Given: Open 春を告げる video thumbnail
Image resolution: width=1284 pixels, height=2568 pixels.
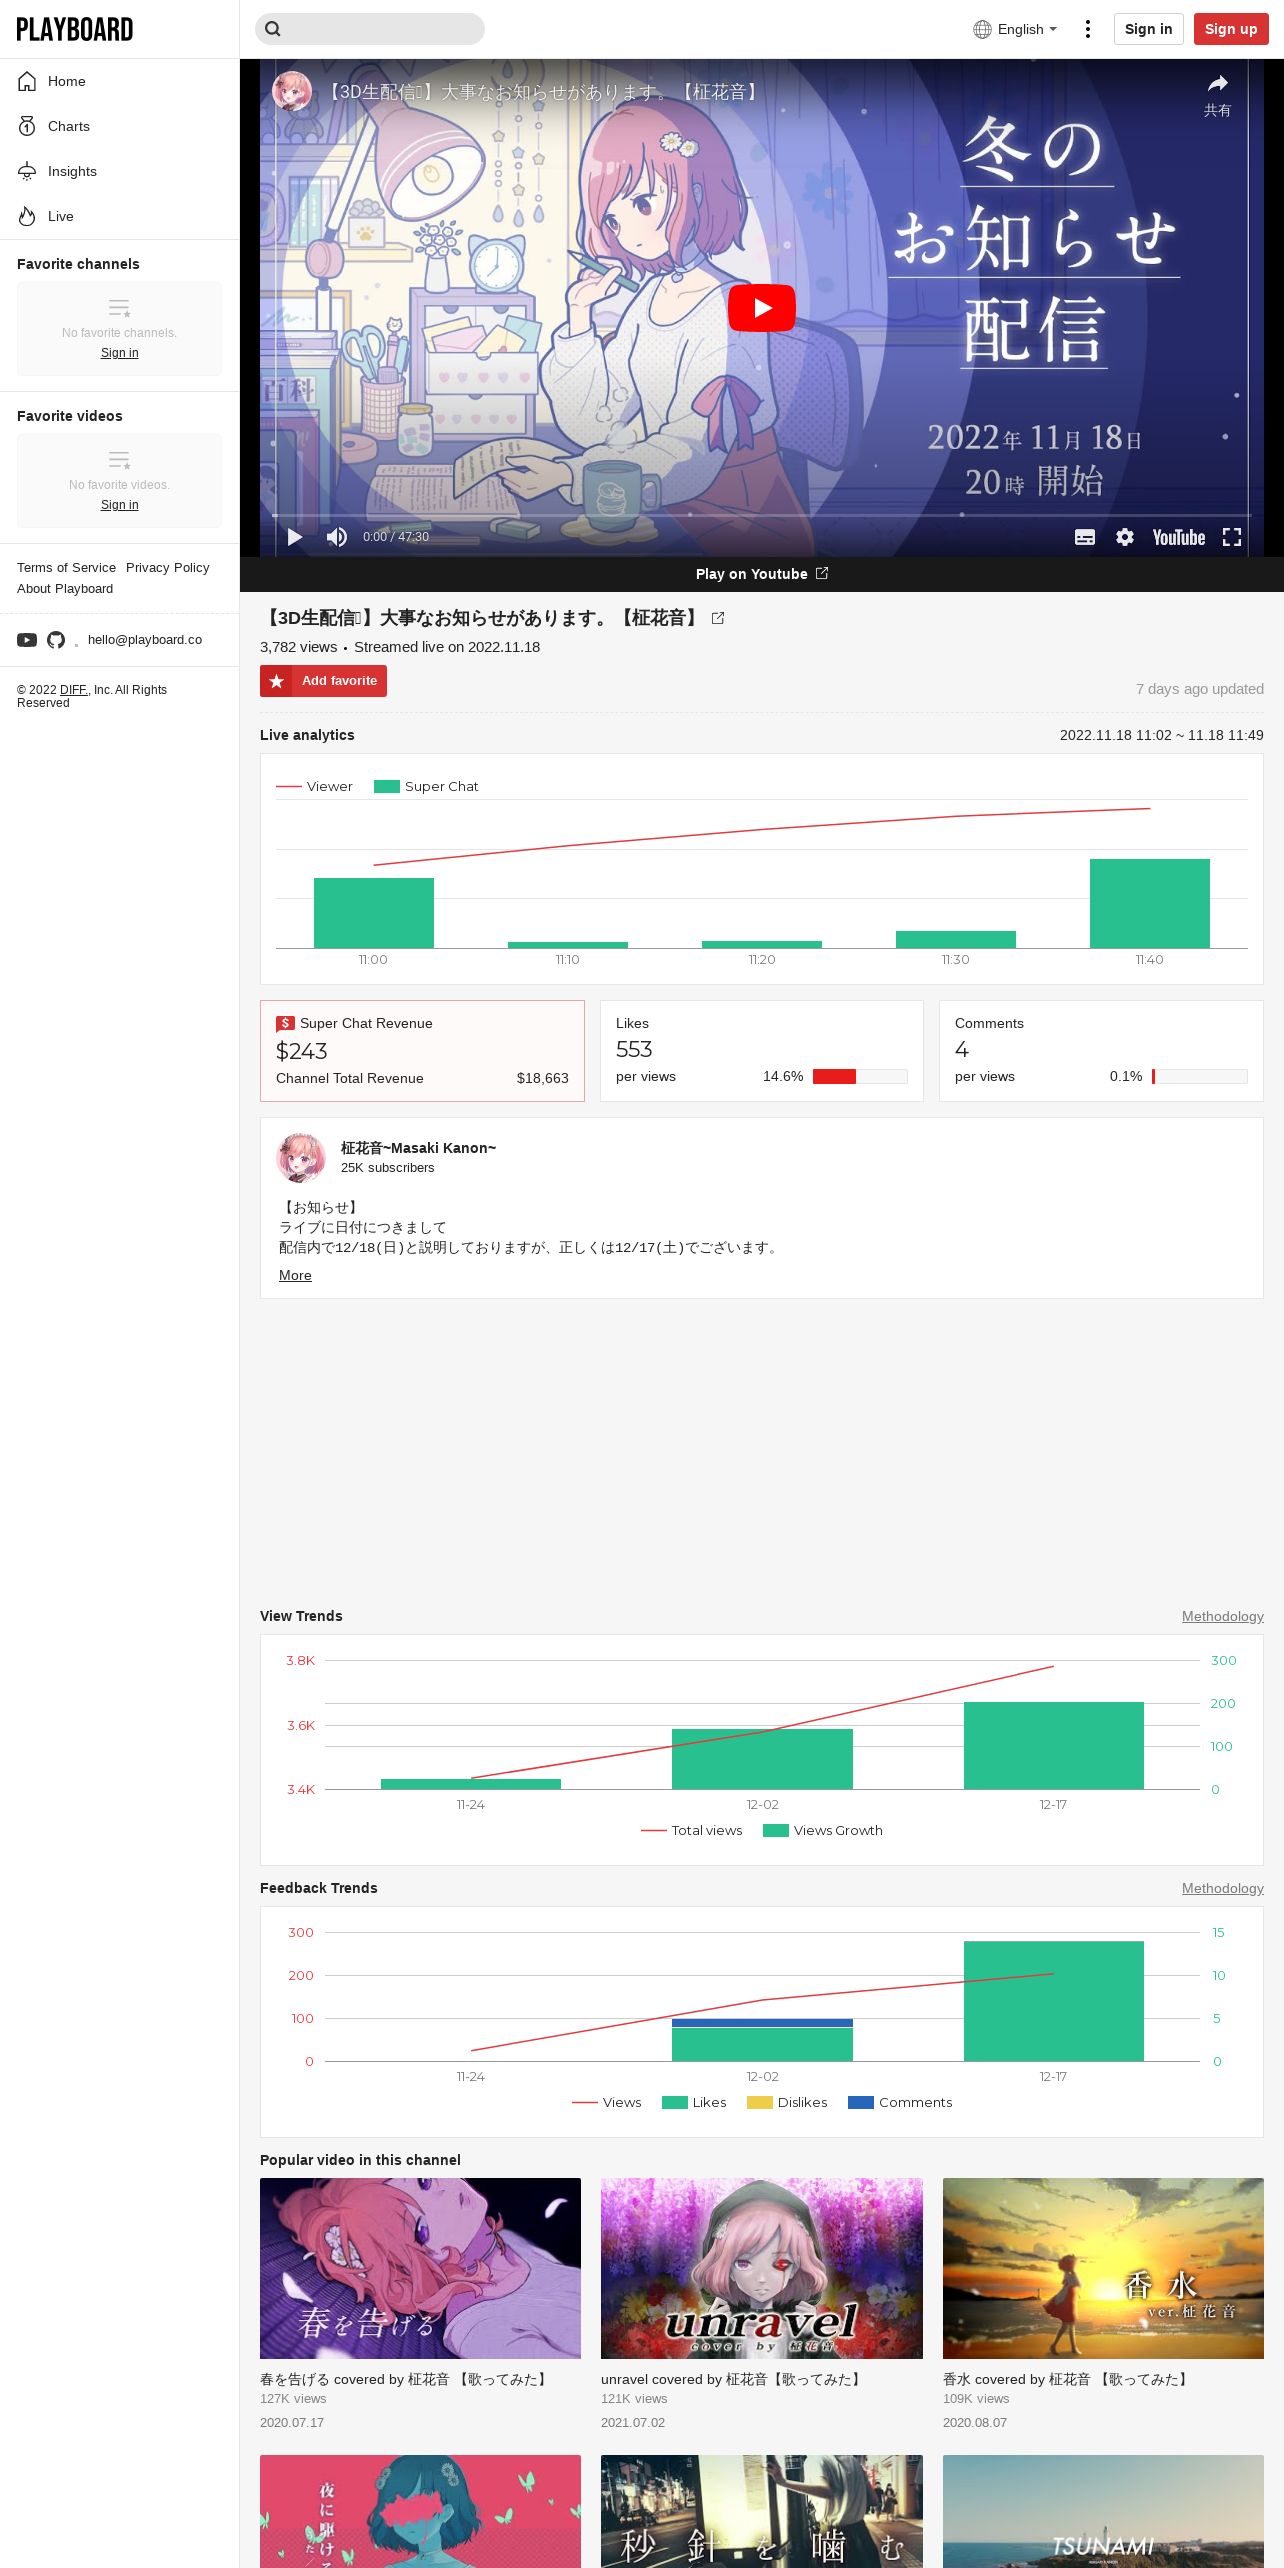Looking at the screenshot, I should click(420, 2268).
